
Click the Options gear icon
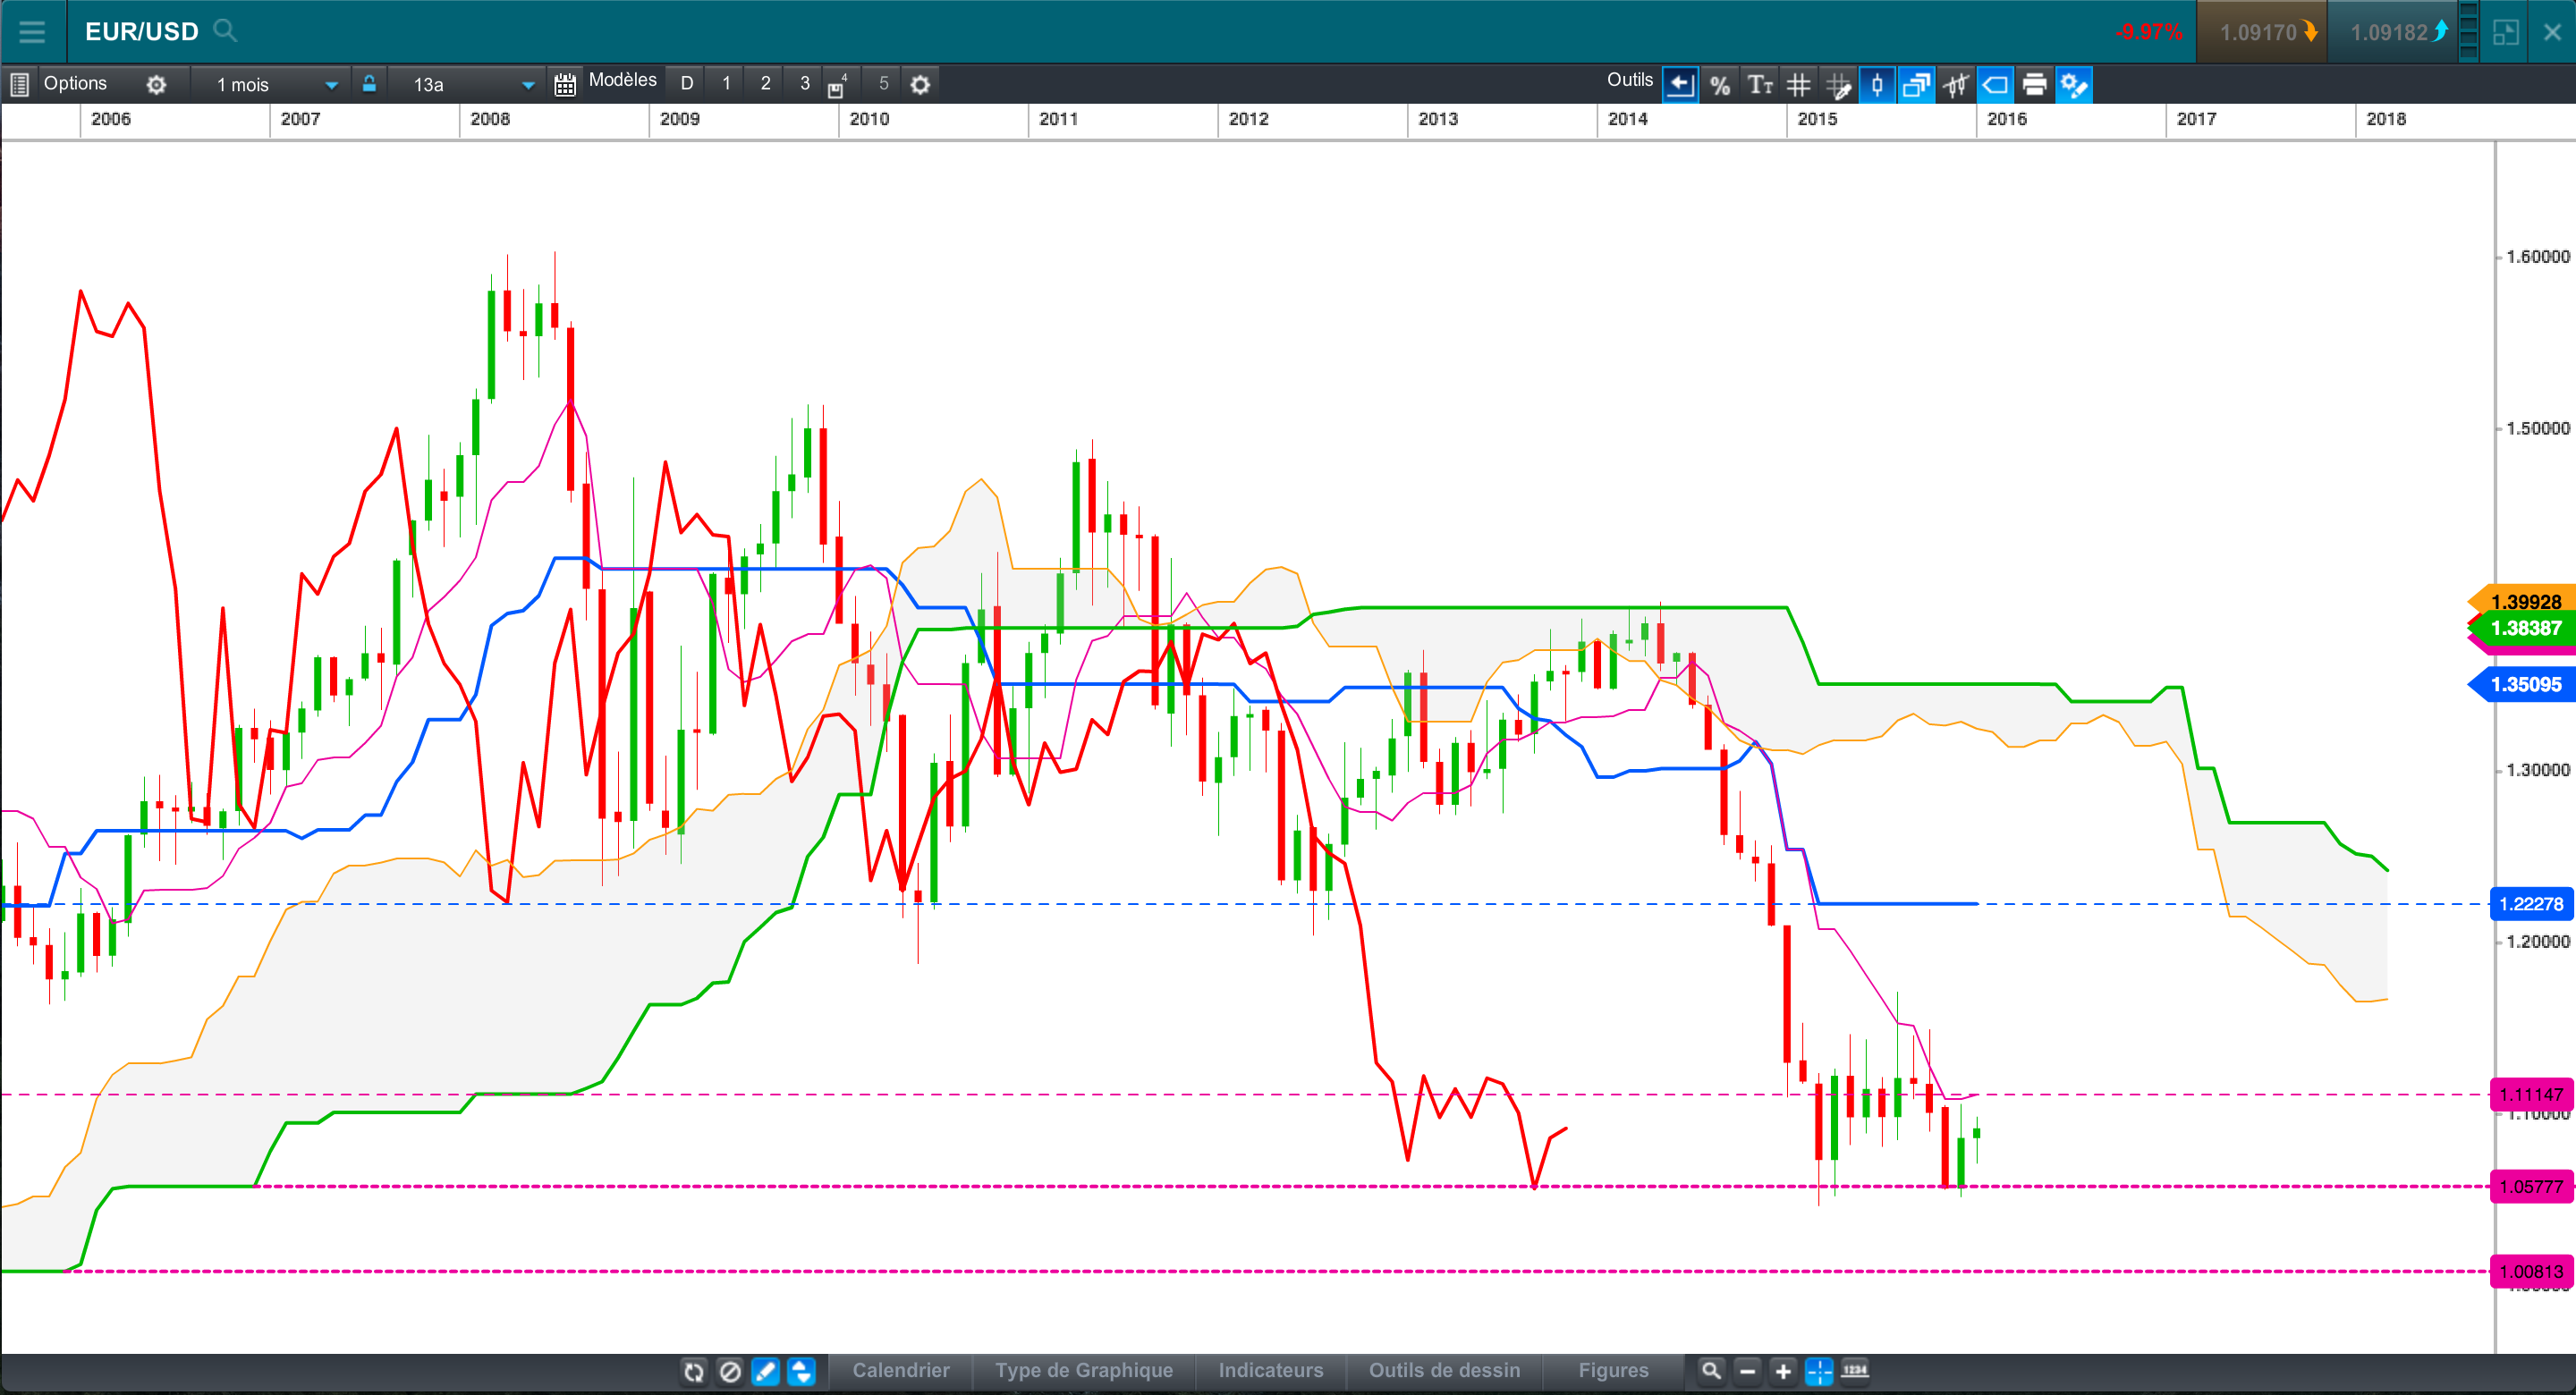pos(156,85)
